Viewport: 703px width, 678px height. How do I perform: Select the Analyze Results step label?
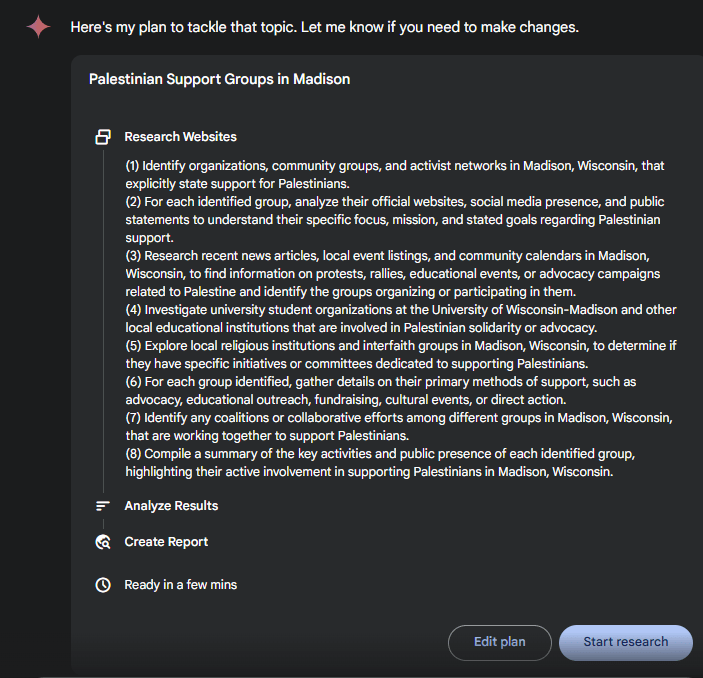171,506
